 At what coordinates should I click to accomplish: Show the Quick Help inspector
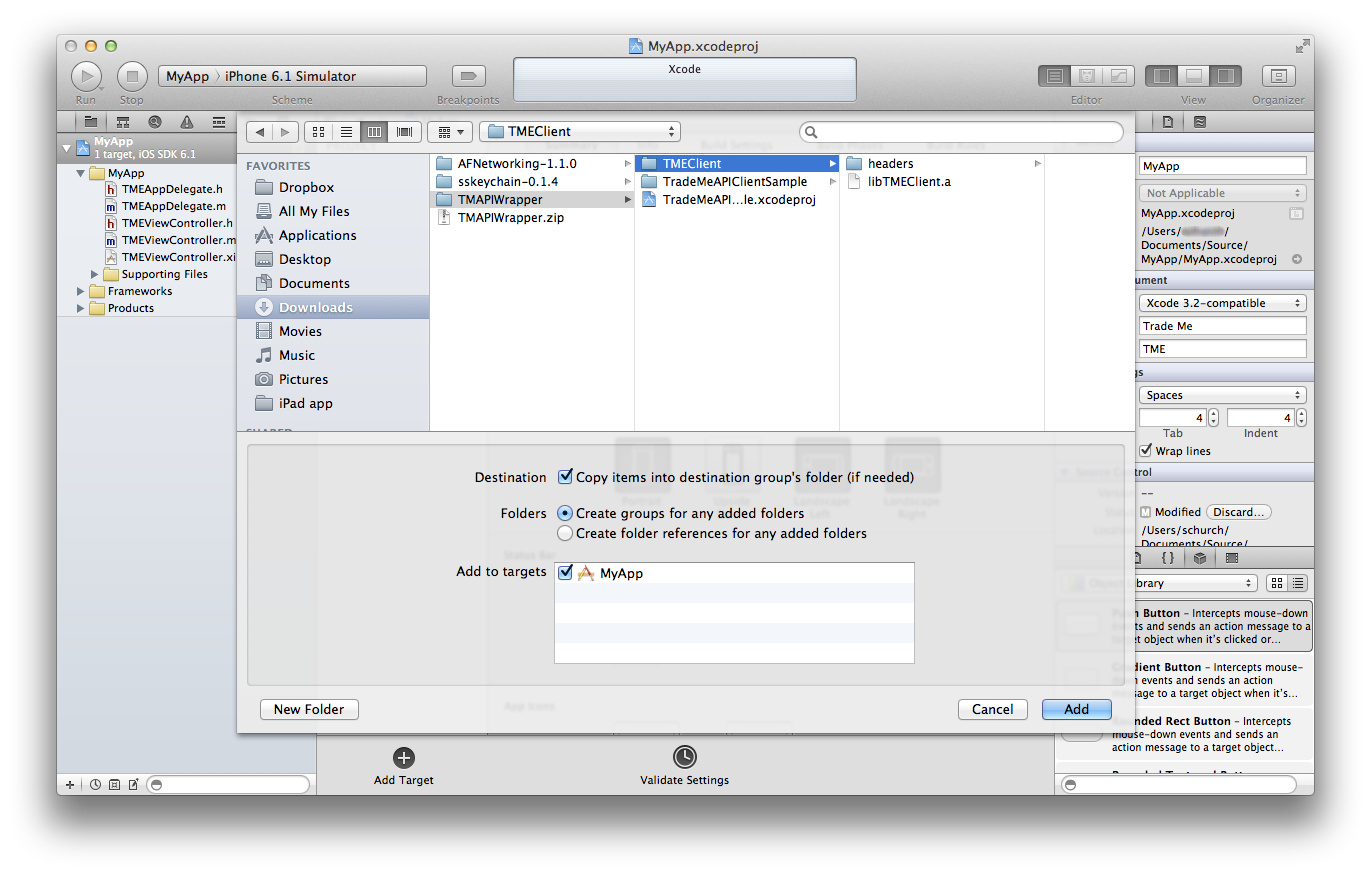(x=1200, y=122)
